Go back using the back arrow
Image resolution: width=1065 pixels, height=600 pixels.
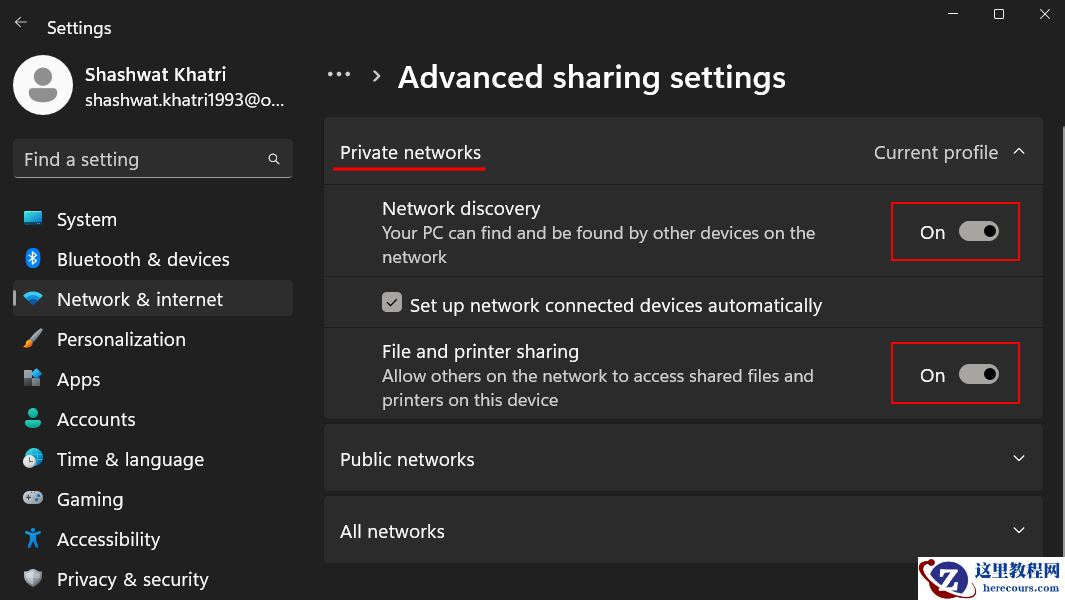point(21,23)
